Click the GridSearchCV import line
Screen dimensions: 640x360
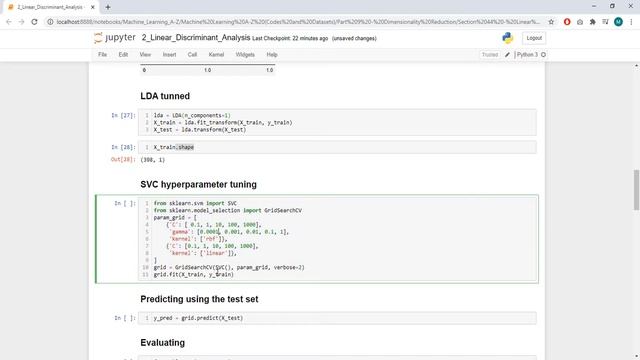(x=228, y=211)
